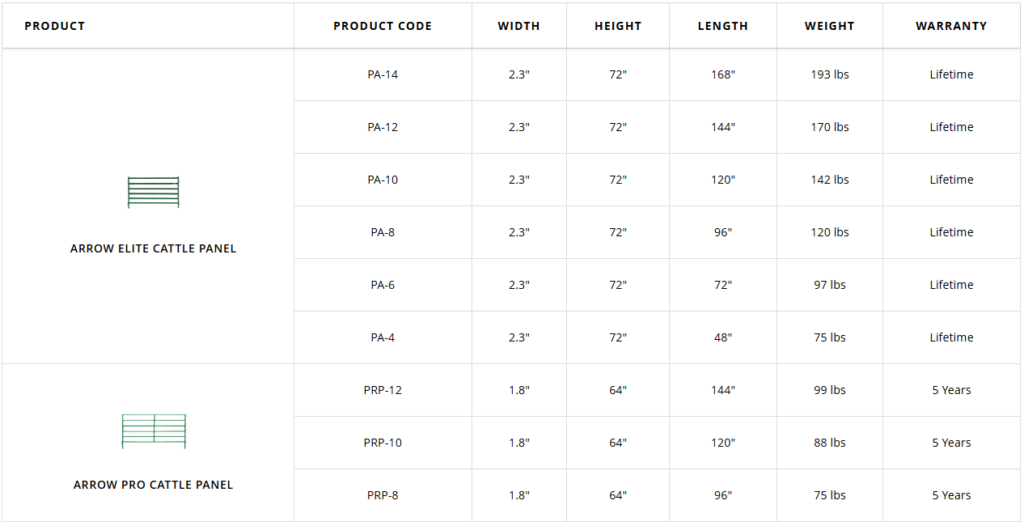The image size is (1024, 526).
Task: Click the Warranty column header
Action: pos(951,26)
